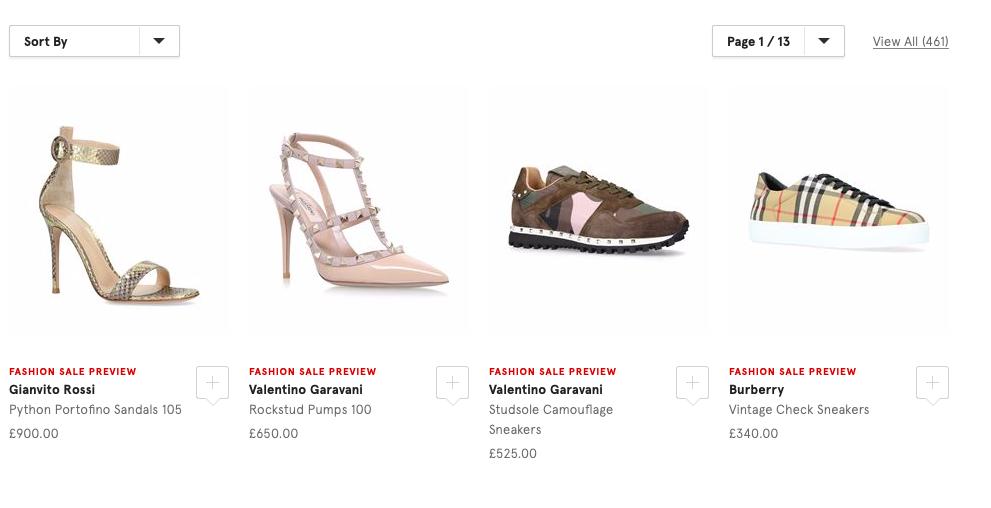Open Studsole Camouflage Sneakers product page
This screenshot has height=508, width=991.
coord(551,419)
